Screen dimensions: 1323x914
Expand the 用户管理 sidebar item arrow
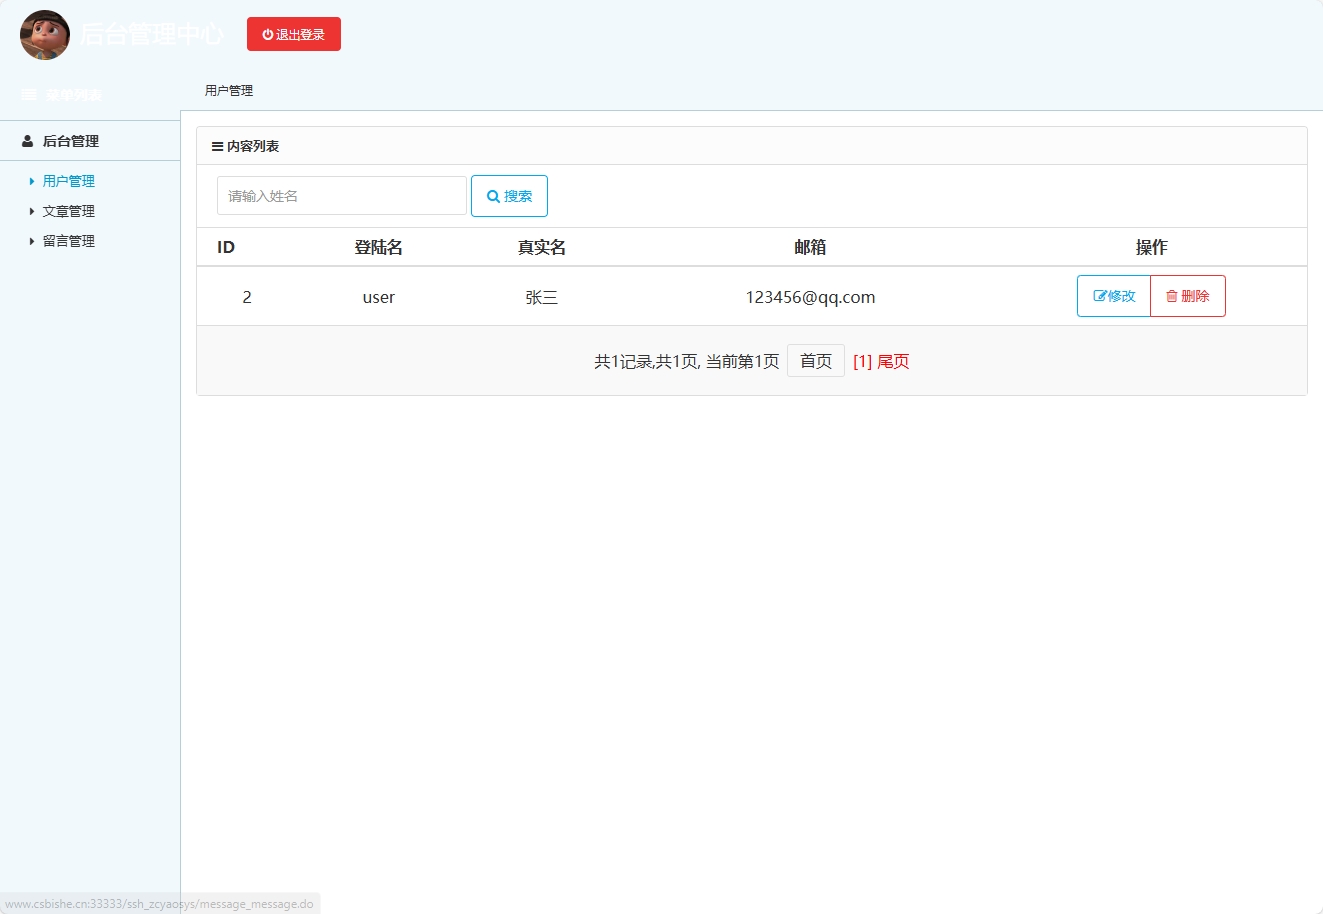[30, 181]
